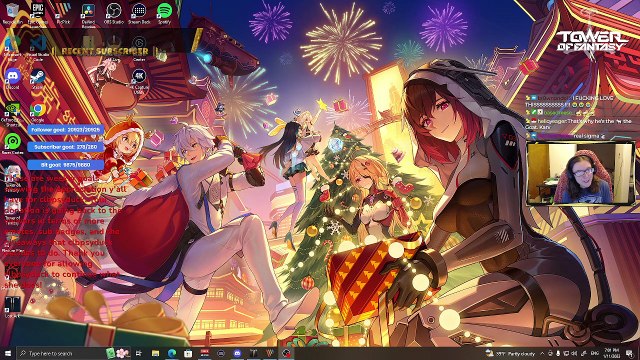The width and height of the screenshot is (640, 360).
Task: Open File Explorer from the taskbar
Action: tap(155, 353)
